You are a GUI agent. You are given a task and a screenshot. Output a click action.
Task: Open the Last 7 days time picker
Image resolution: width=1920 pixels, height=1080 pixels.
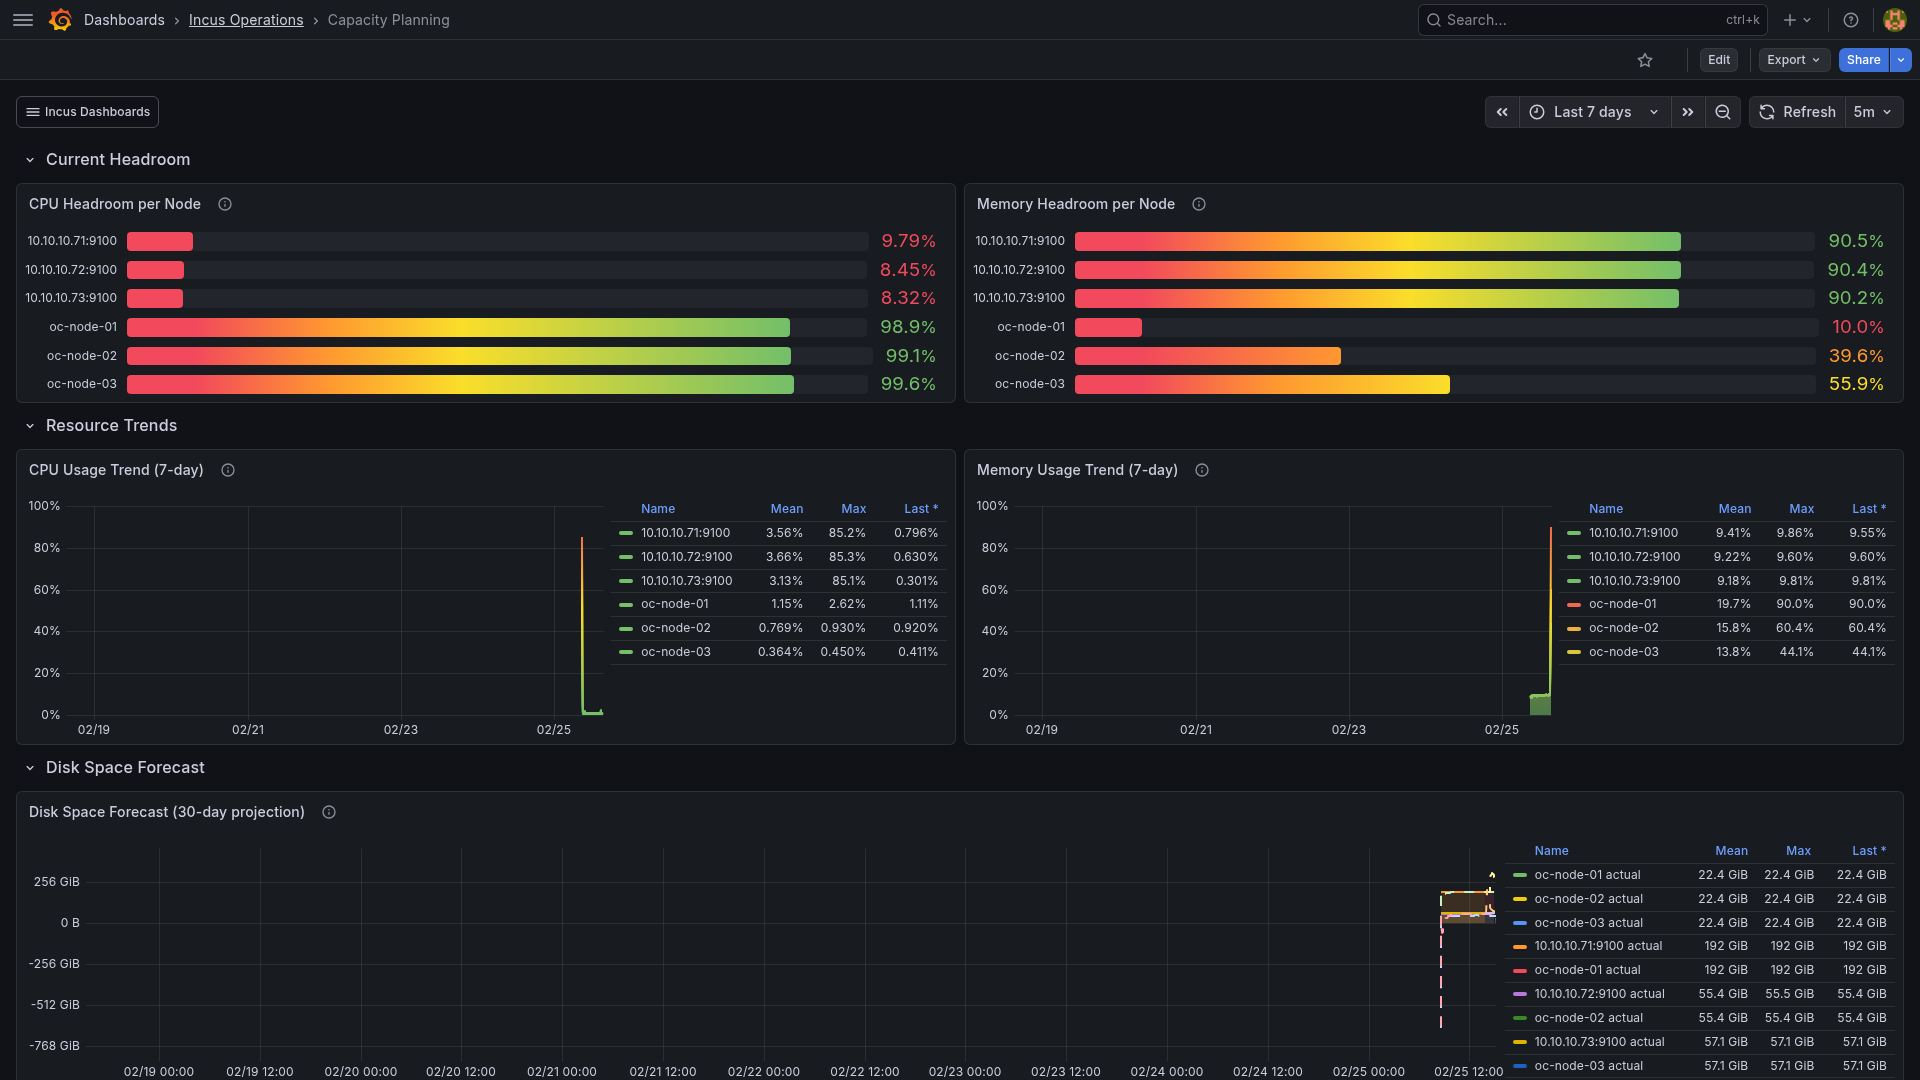click(1594, 112)
